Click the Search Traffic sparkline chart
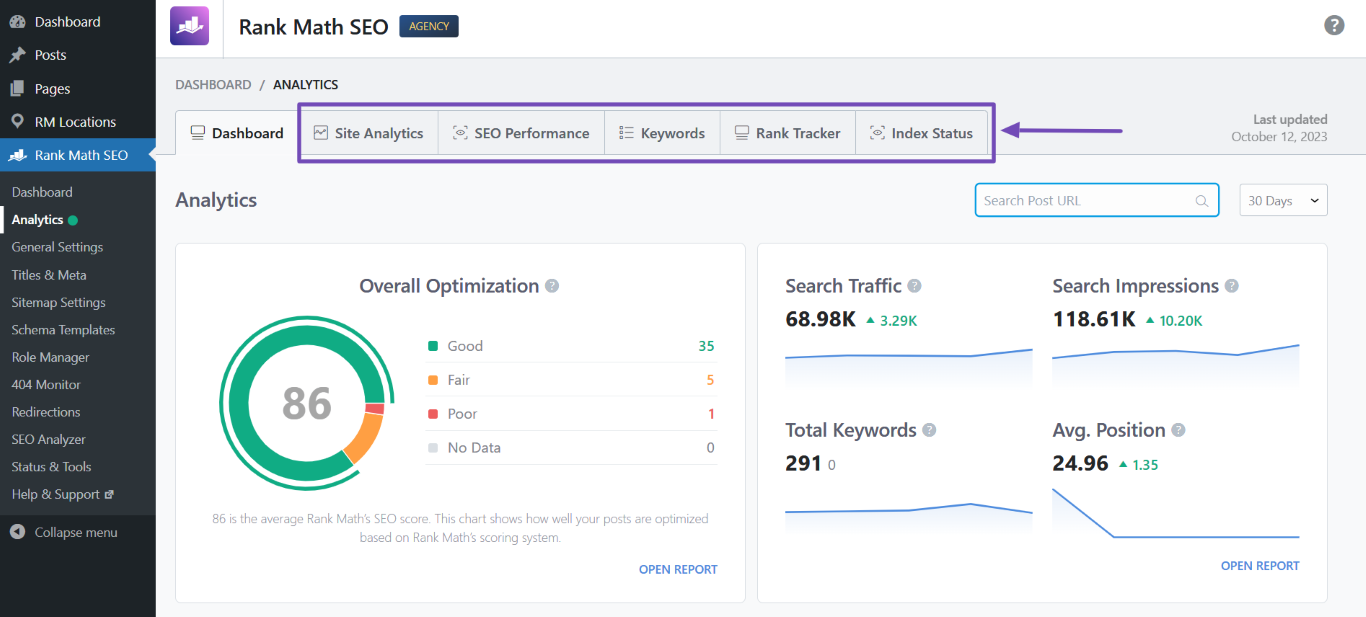The image size is (1366, 617). point(909,366)
